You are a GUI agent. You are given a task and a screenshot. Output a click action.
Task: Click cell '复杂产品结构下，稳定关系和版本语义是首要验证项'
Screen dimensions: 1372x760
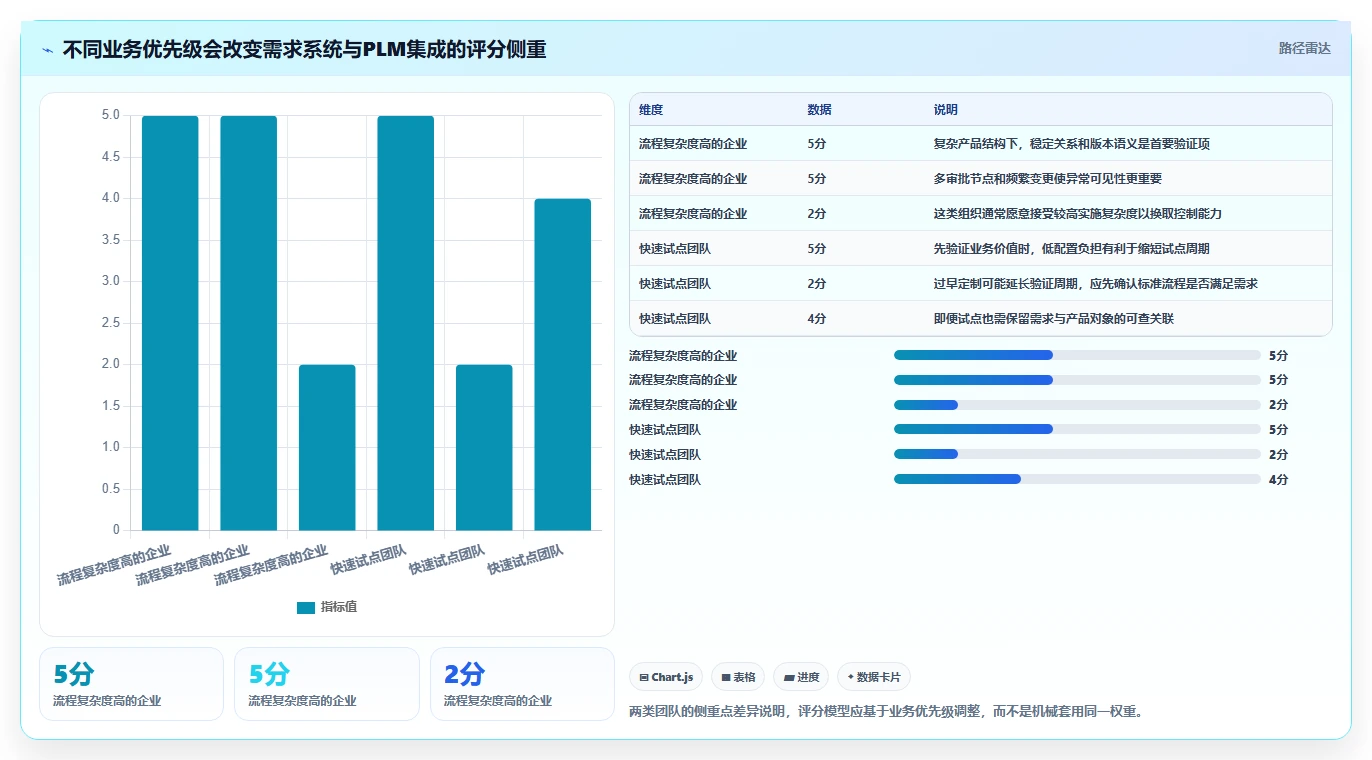pos(1072,144)
